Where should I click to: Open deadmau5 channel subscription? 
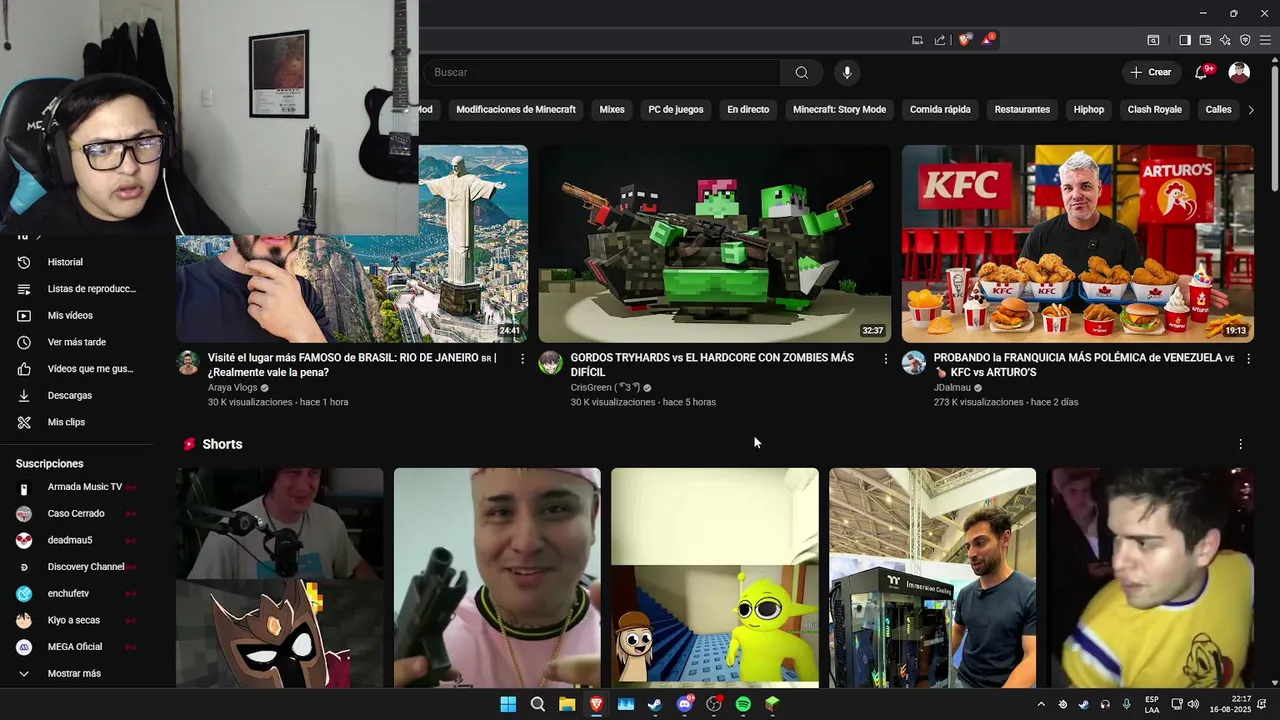point(77,540)
